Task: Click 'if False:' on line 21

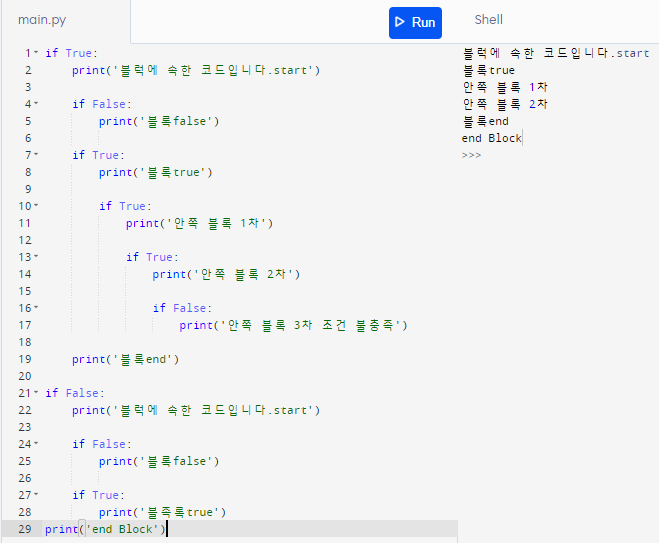Action: click(74, 393)
